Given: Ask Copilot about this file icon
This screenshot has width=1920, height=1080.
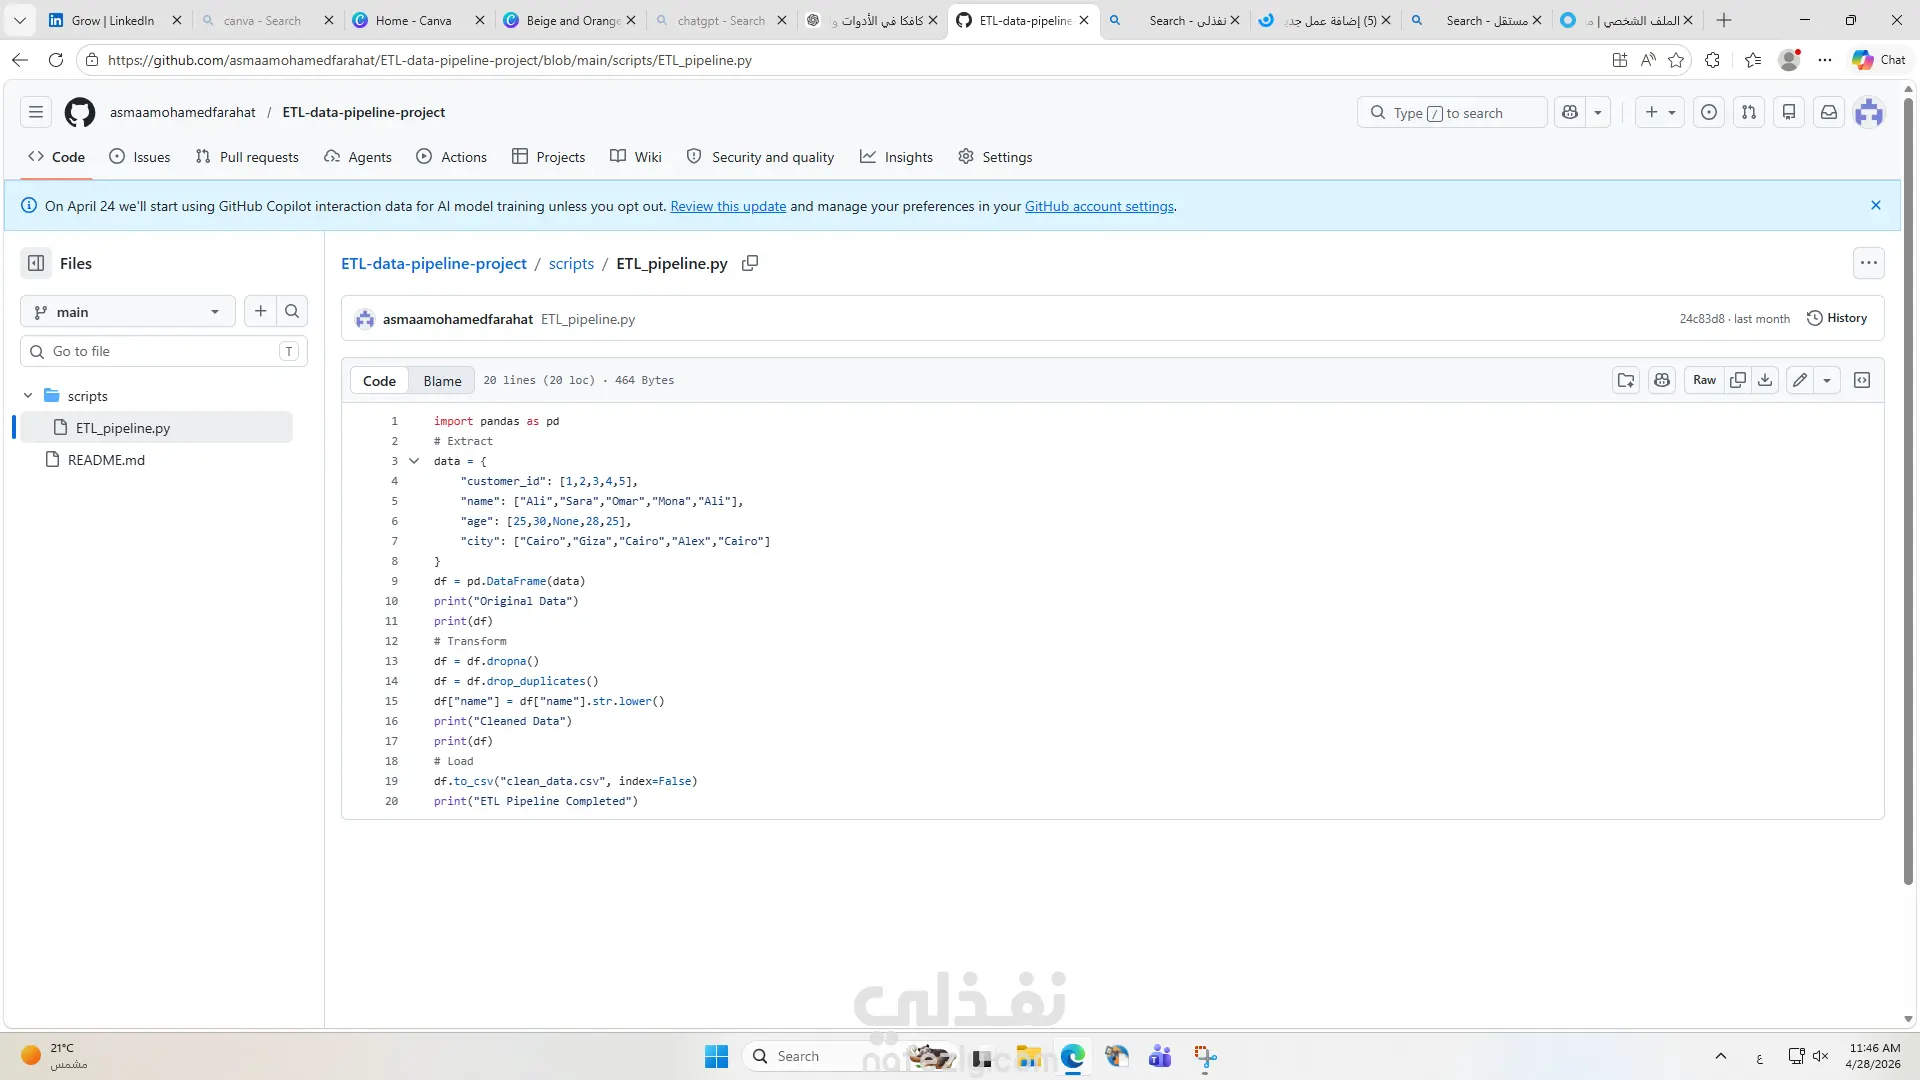Looking at the screenshot, I should pos(1662,380).
